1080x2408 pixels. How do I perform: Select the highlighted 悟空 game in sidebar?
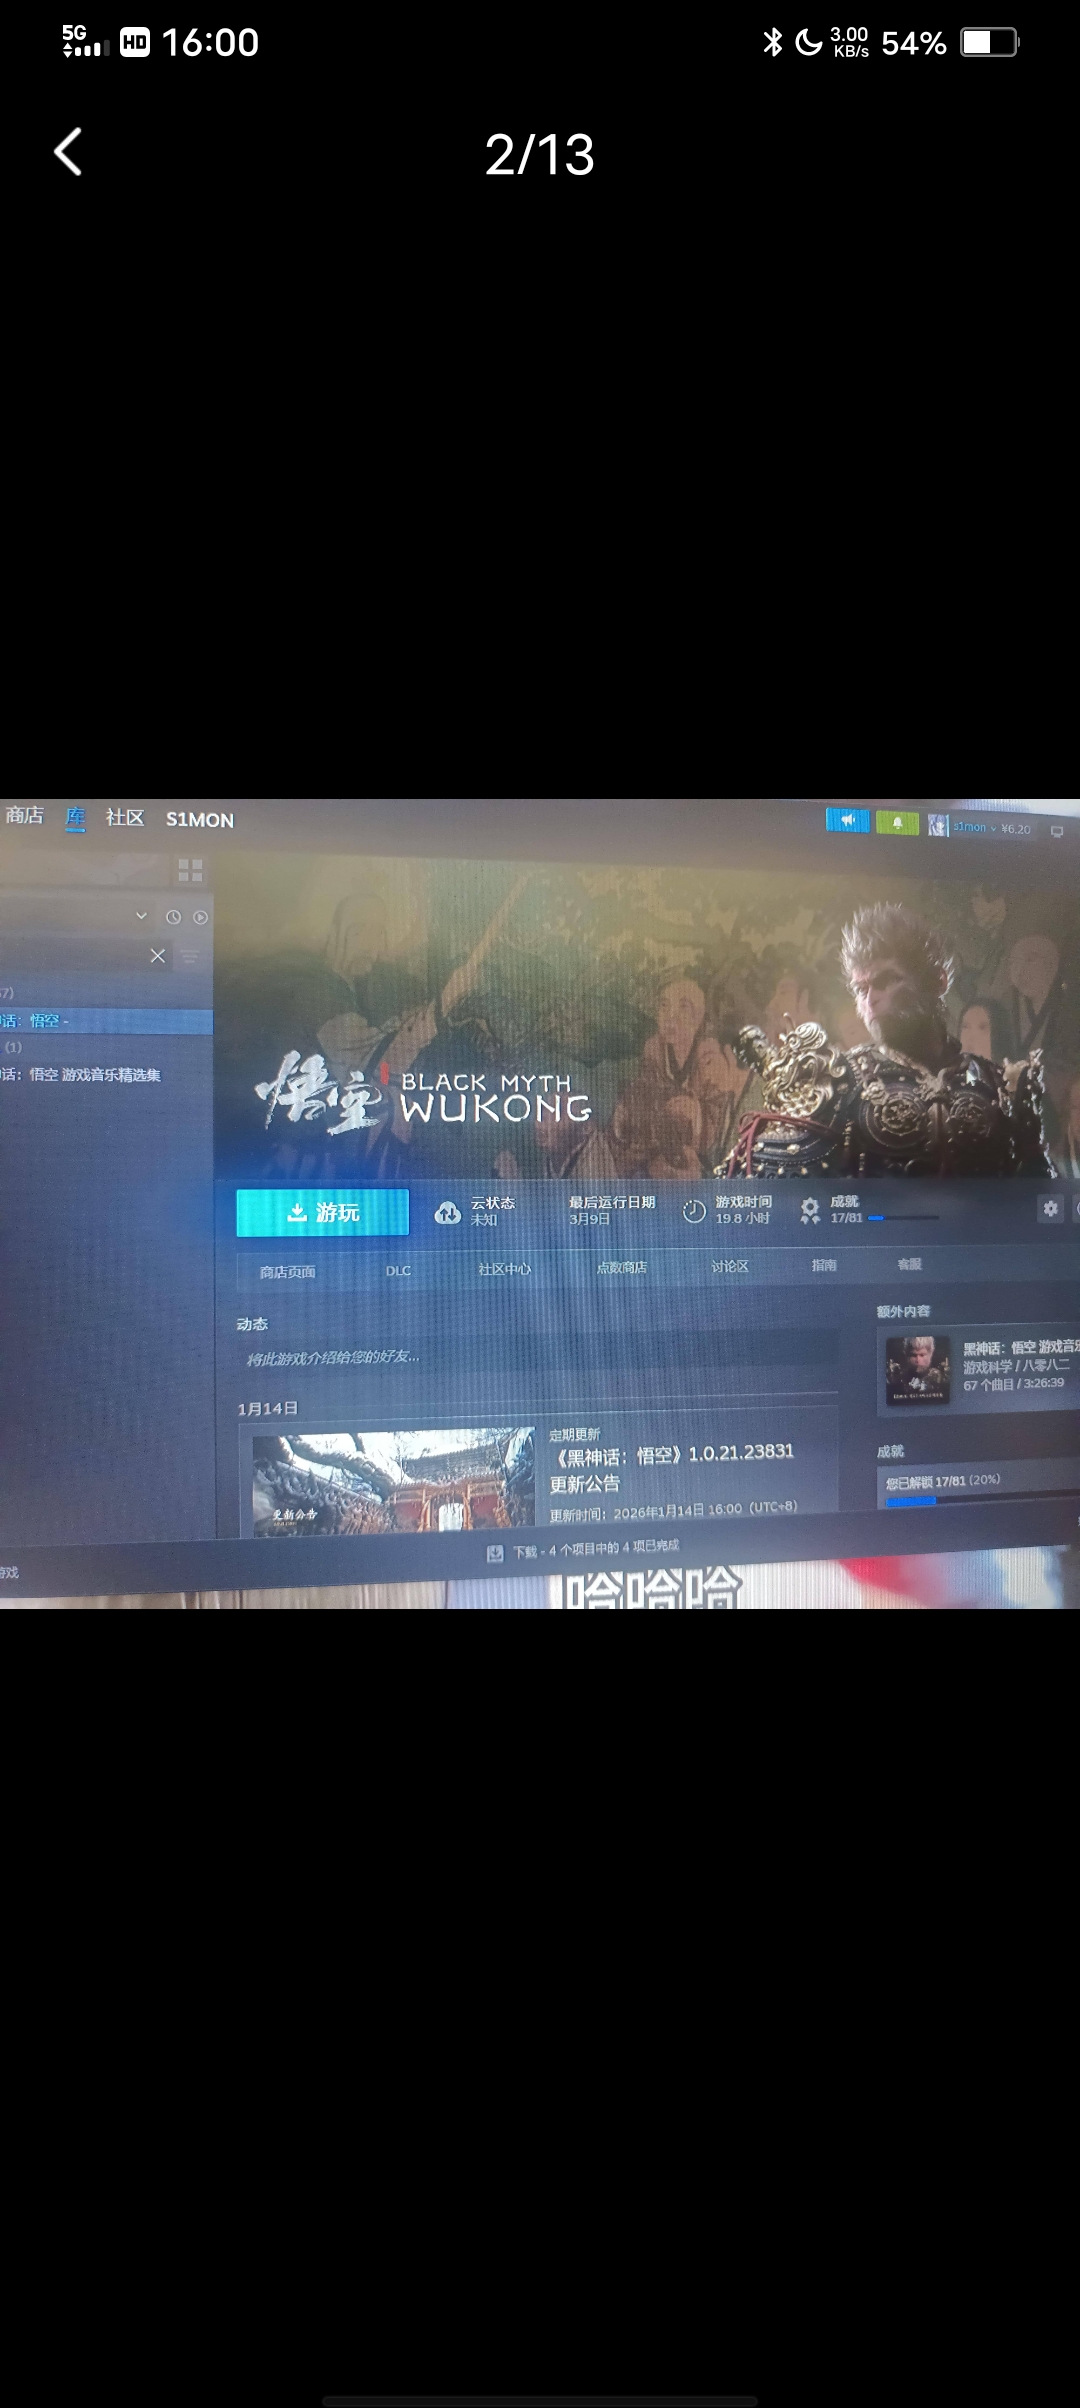pos(106,1021)
